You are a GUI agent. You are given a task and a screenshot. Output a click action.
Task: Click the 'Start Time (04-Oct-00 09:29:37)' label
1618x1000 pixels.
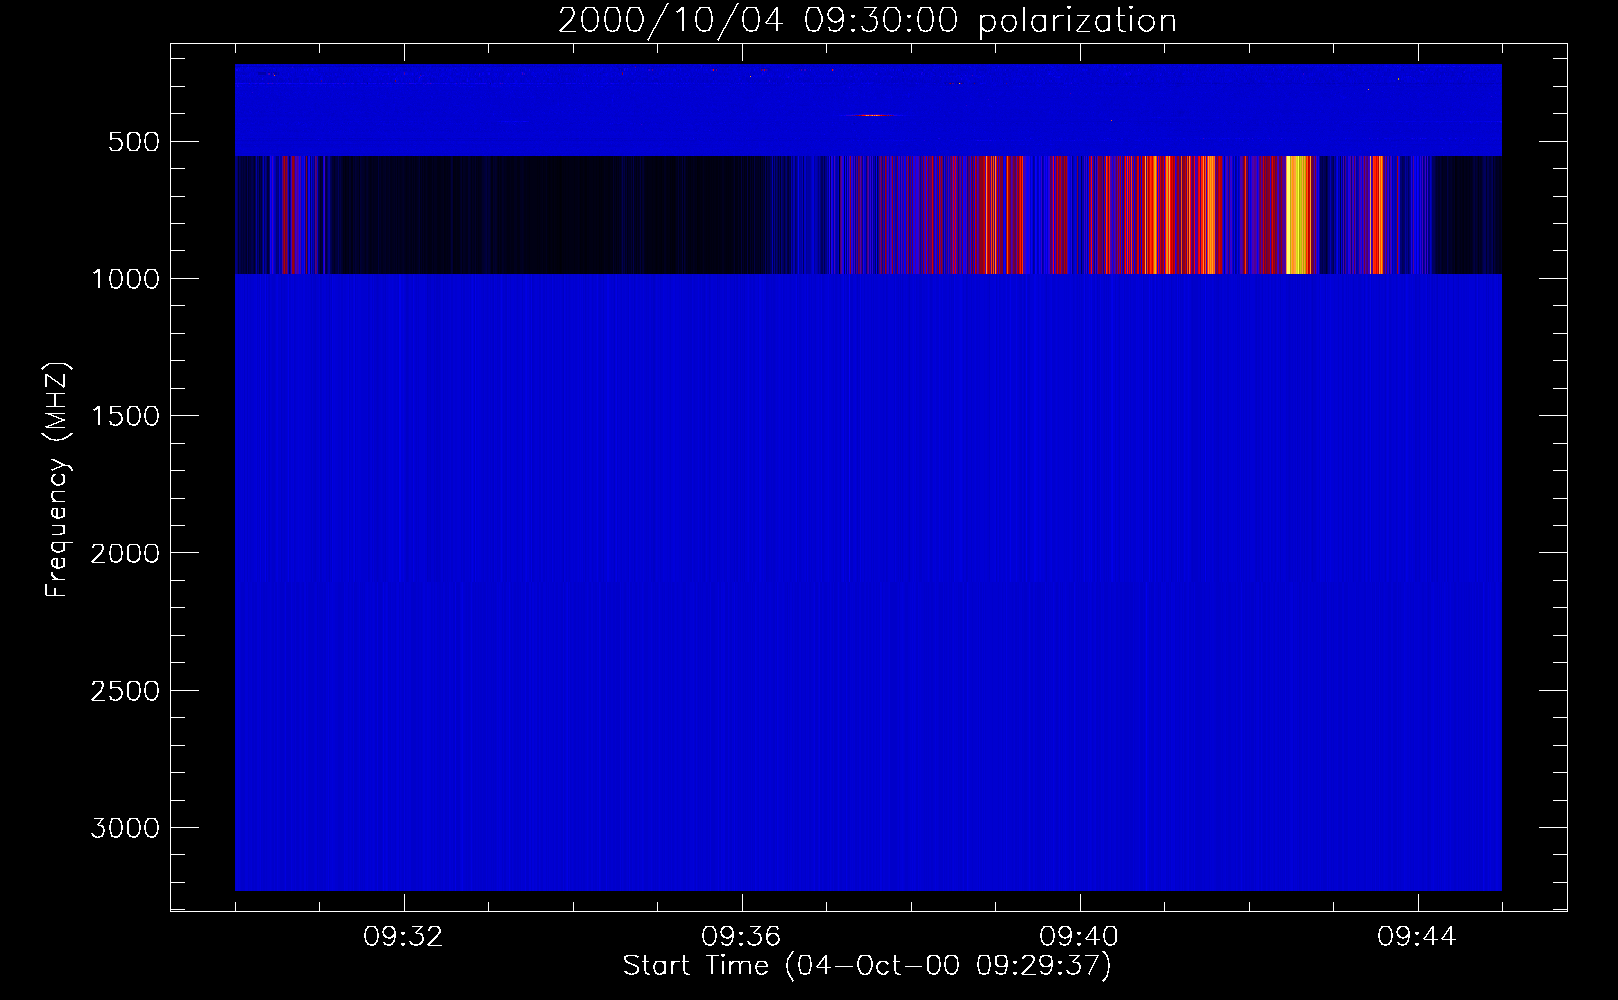pos(867,966)
